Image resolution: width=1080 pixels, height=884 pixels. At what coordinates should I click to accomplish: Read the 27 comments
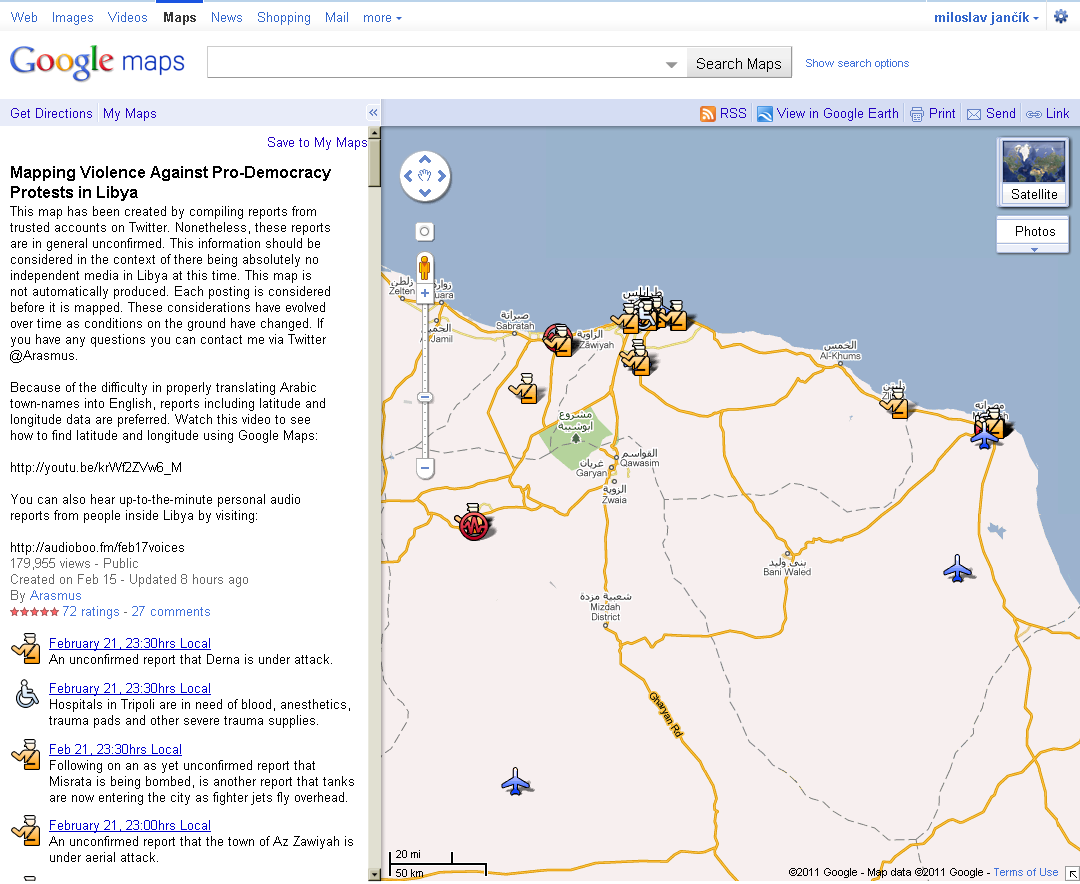pyautogui.click(x=171, y=612)
